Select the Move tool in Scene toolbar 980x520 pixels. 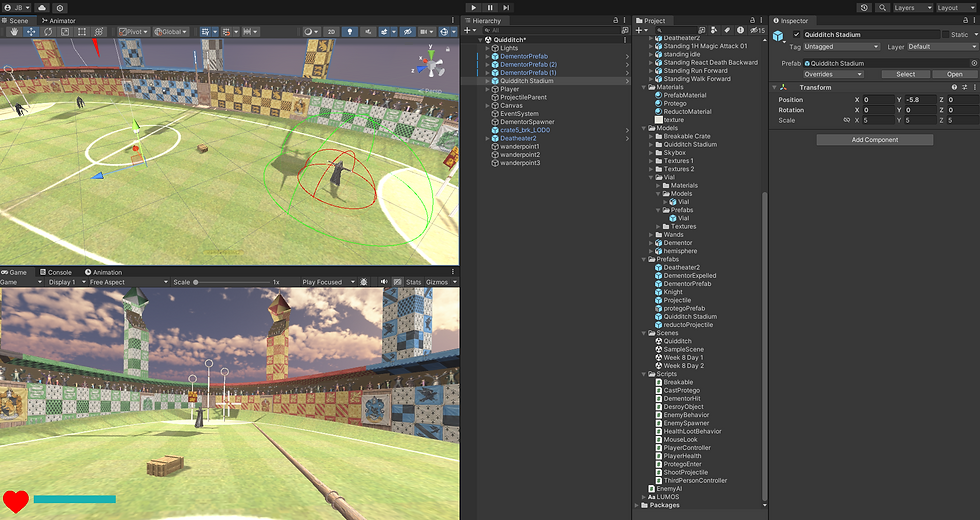tap(31, 32)
